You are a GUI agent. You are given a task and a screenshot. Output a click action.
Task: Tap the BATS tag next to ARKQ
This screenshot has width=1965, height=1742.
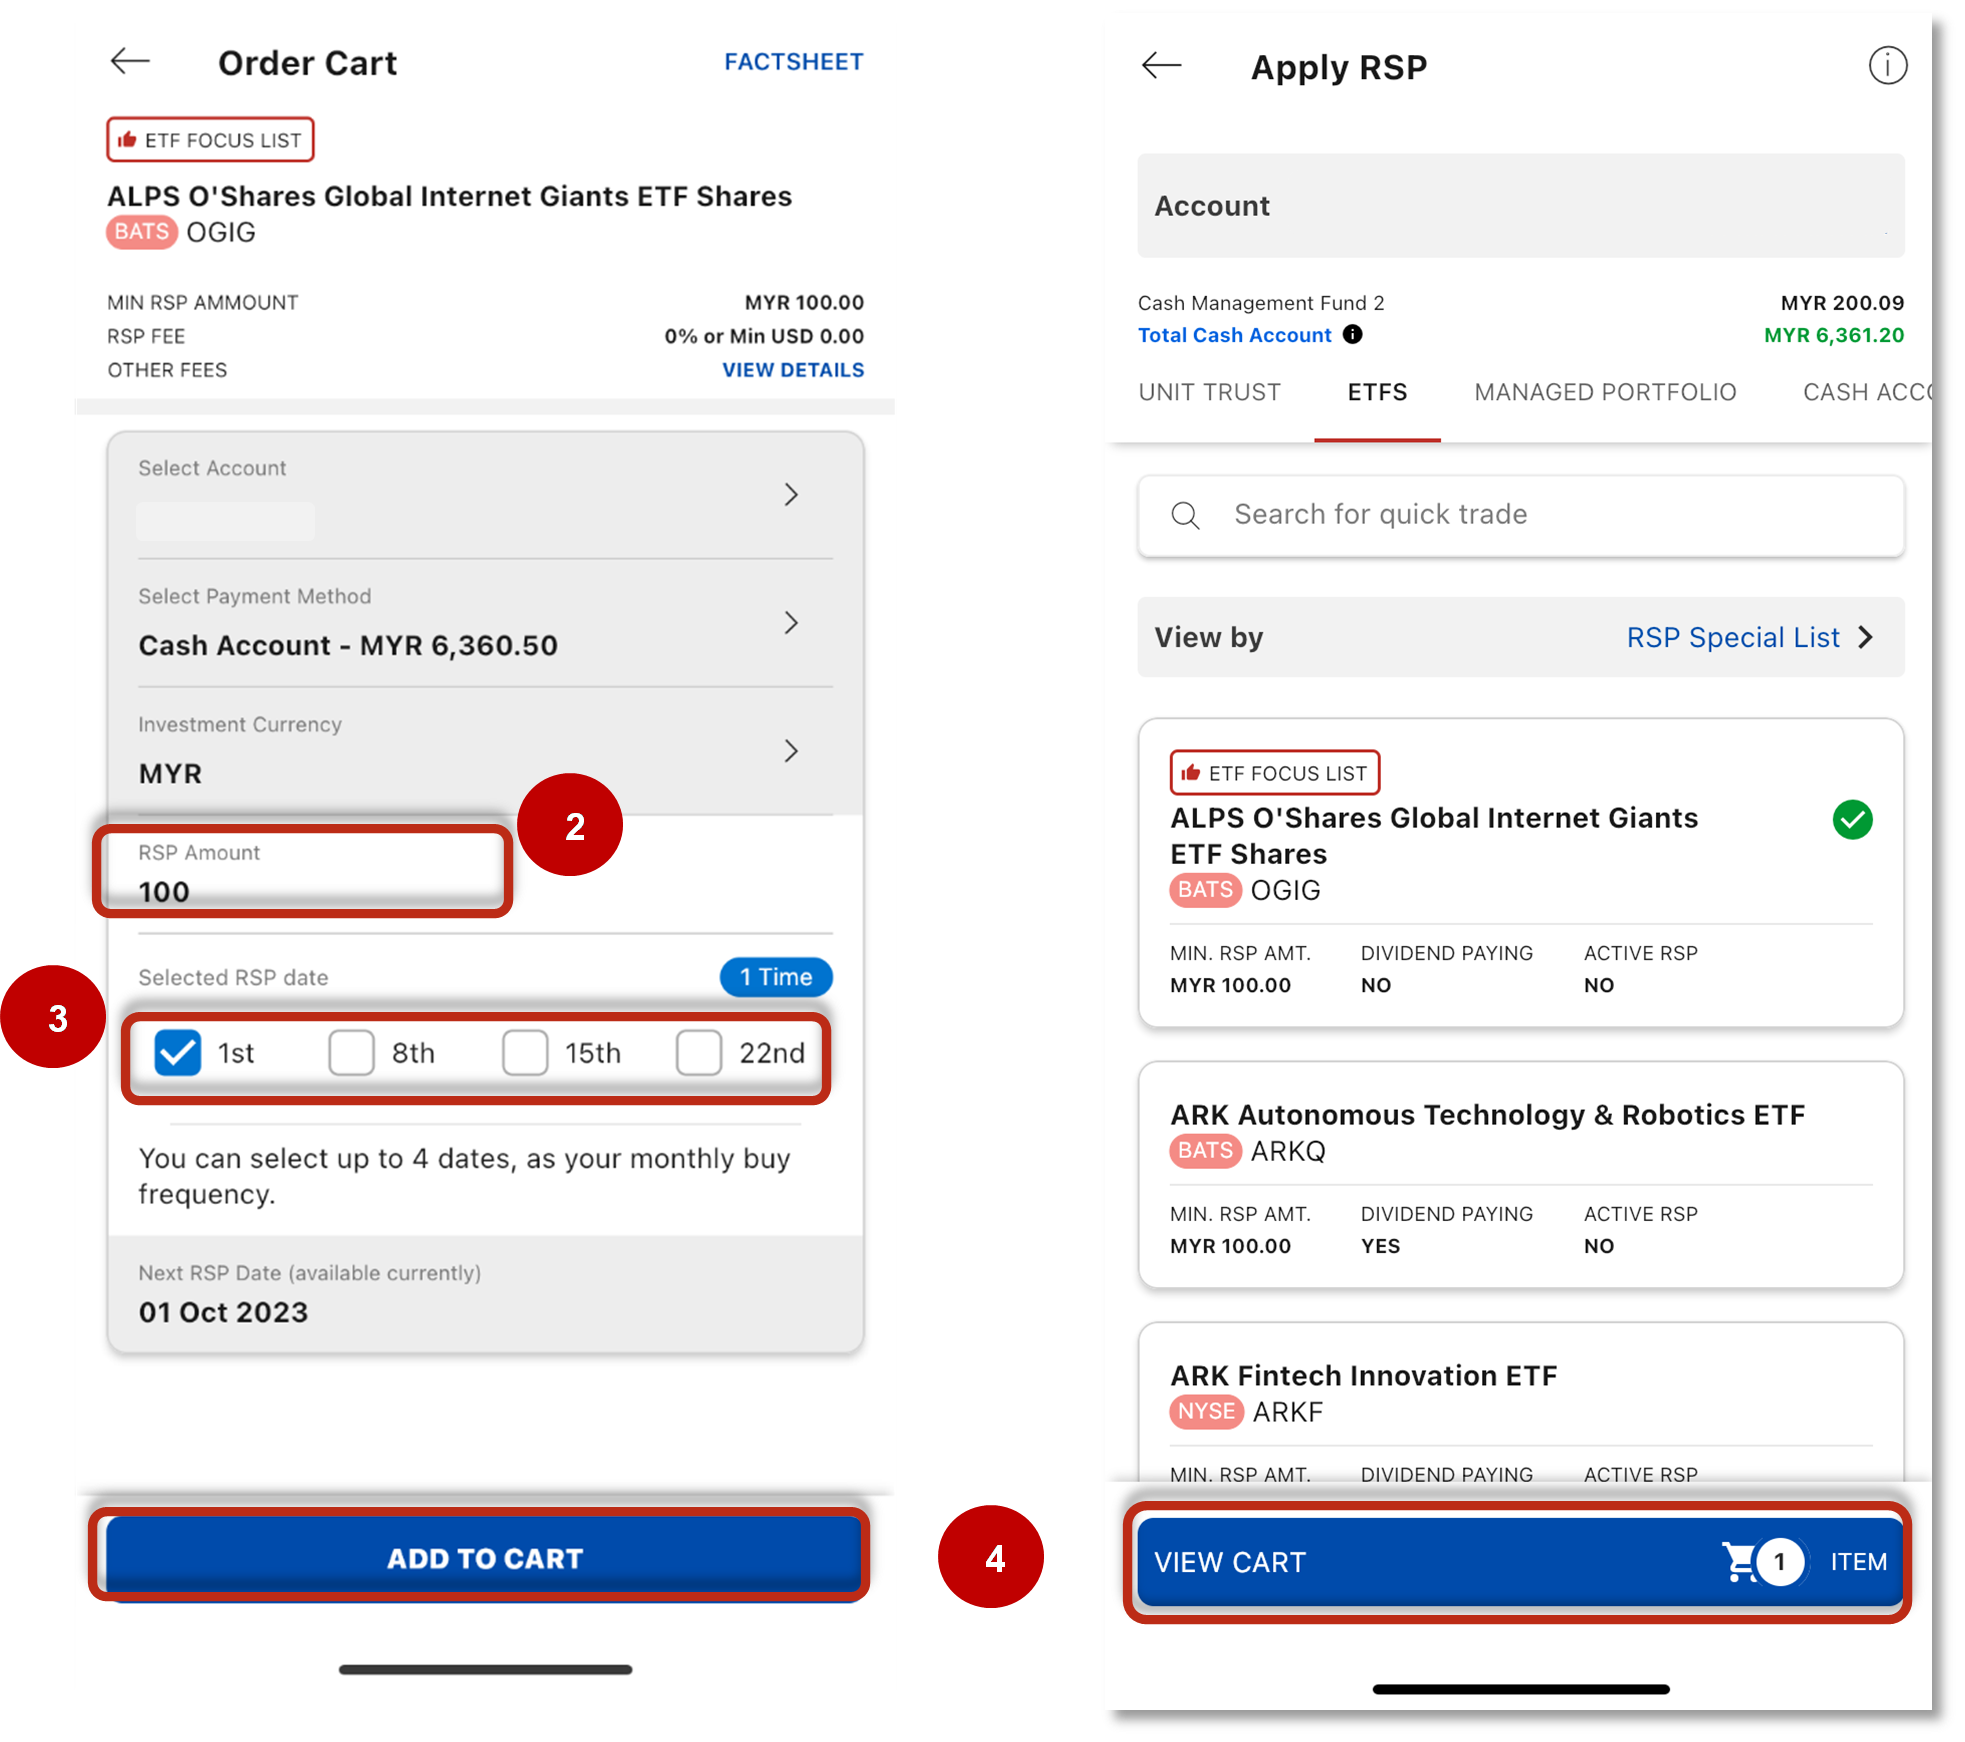pyautogui.click(x=1205, y=1151)
